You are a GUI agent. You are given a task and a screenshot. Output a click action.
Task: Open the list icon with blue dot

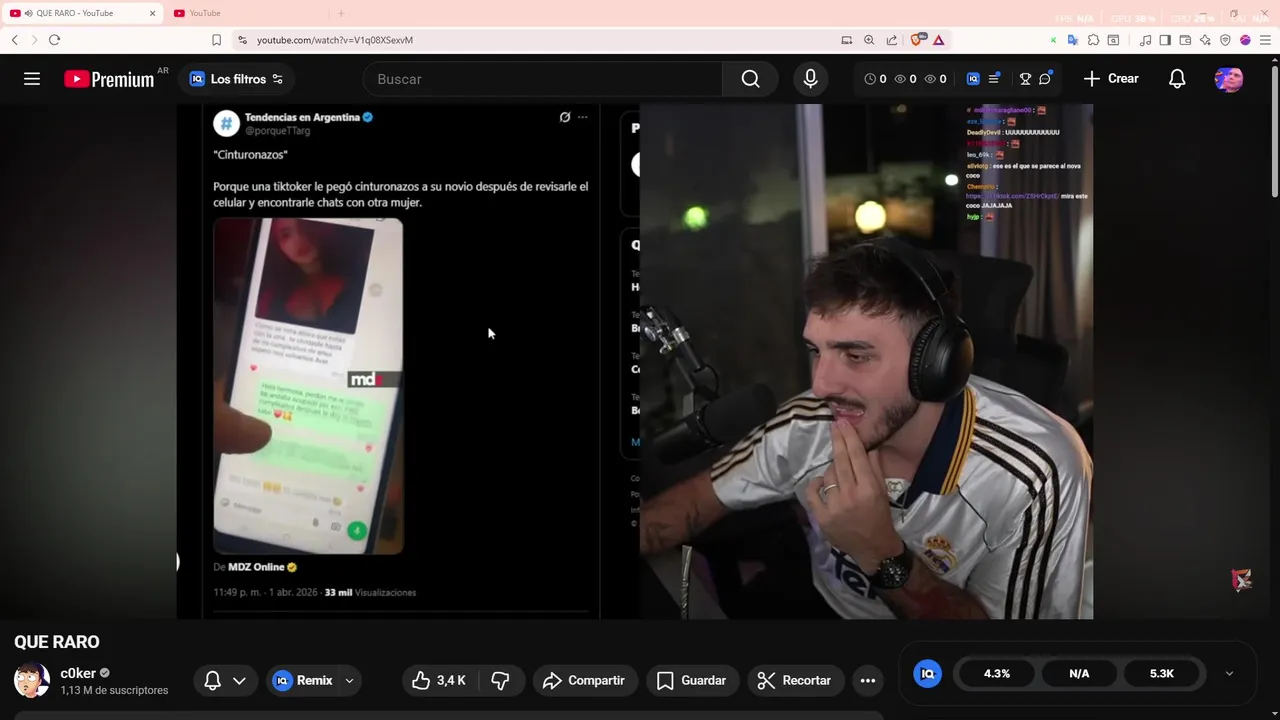tap(994, 79)
